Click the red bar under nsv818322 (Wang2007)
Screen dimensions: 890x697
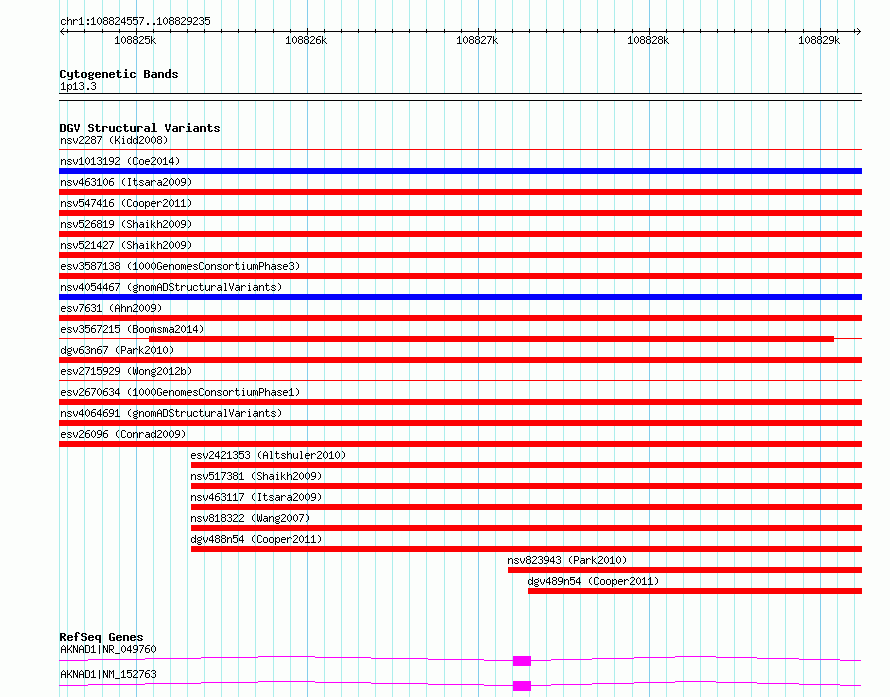click(x=527, y=528)
